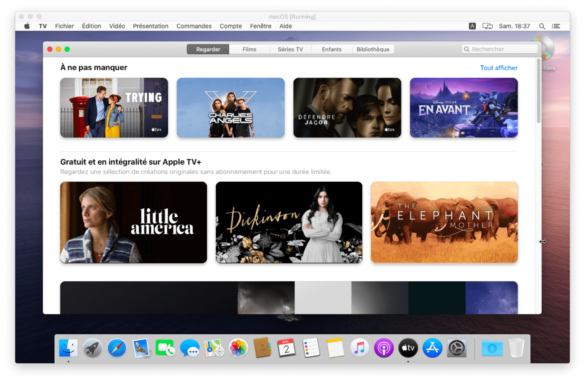
Task: Open the Vidéo menu
Action: click(117, 26)
